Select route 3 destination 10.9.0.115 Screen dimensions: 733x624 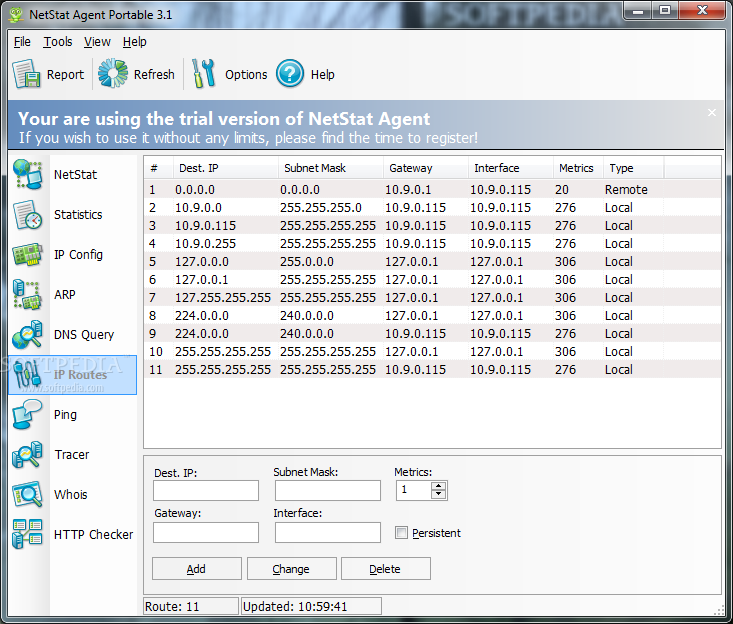coord(432,225)
